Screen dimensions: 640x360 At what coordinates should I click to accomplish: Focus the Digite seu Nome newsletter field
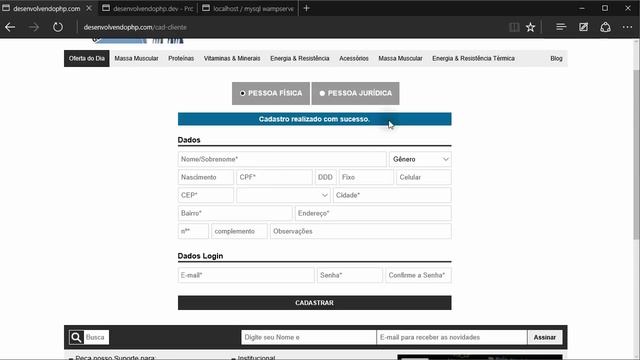coord(309,337)
